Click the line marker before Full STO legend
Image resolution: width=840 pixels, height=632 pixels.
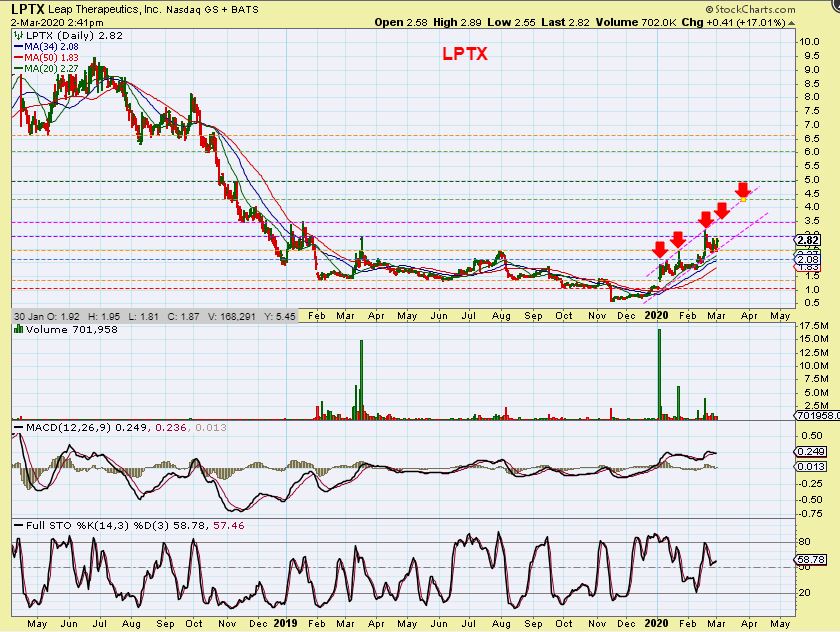[19, 525]
